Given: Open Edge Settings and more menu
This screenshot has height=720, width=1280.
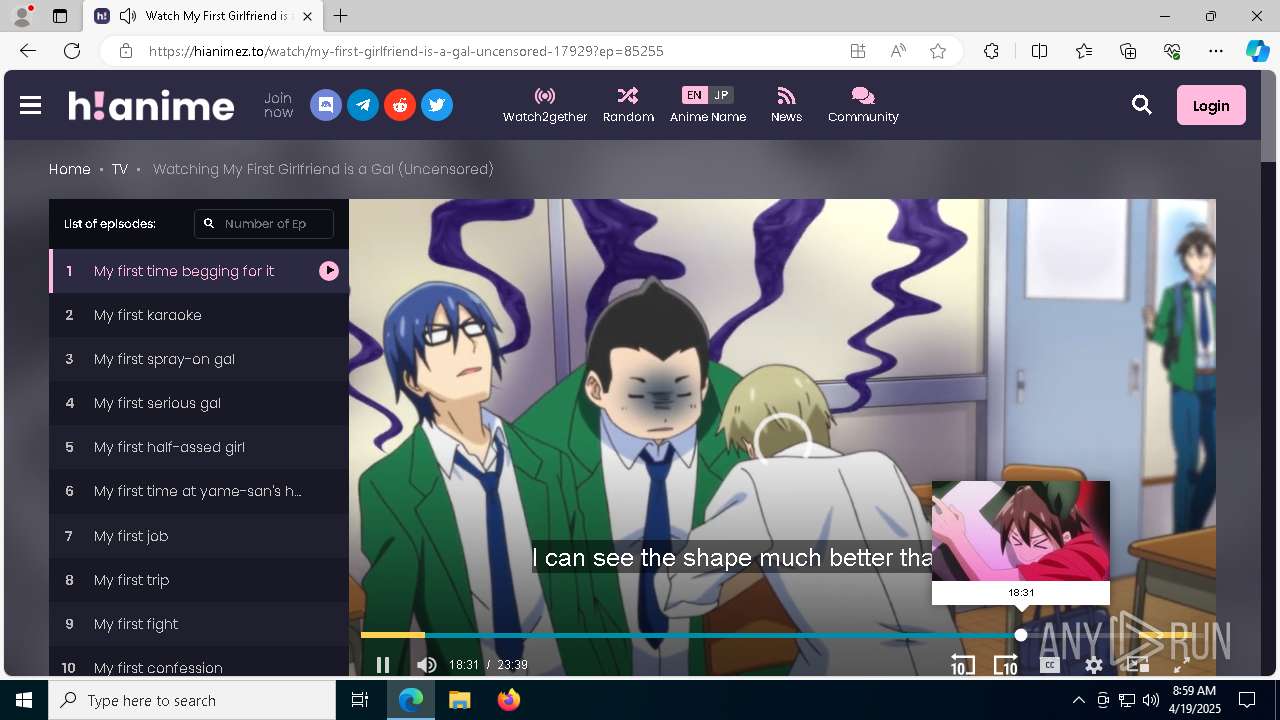Looking at the screenshot, I should 1216,51.
